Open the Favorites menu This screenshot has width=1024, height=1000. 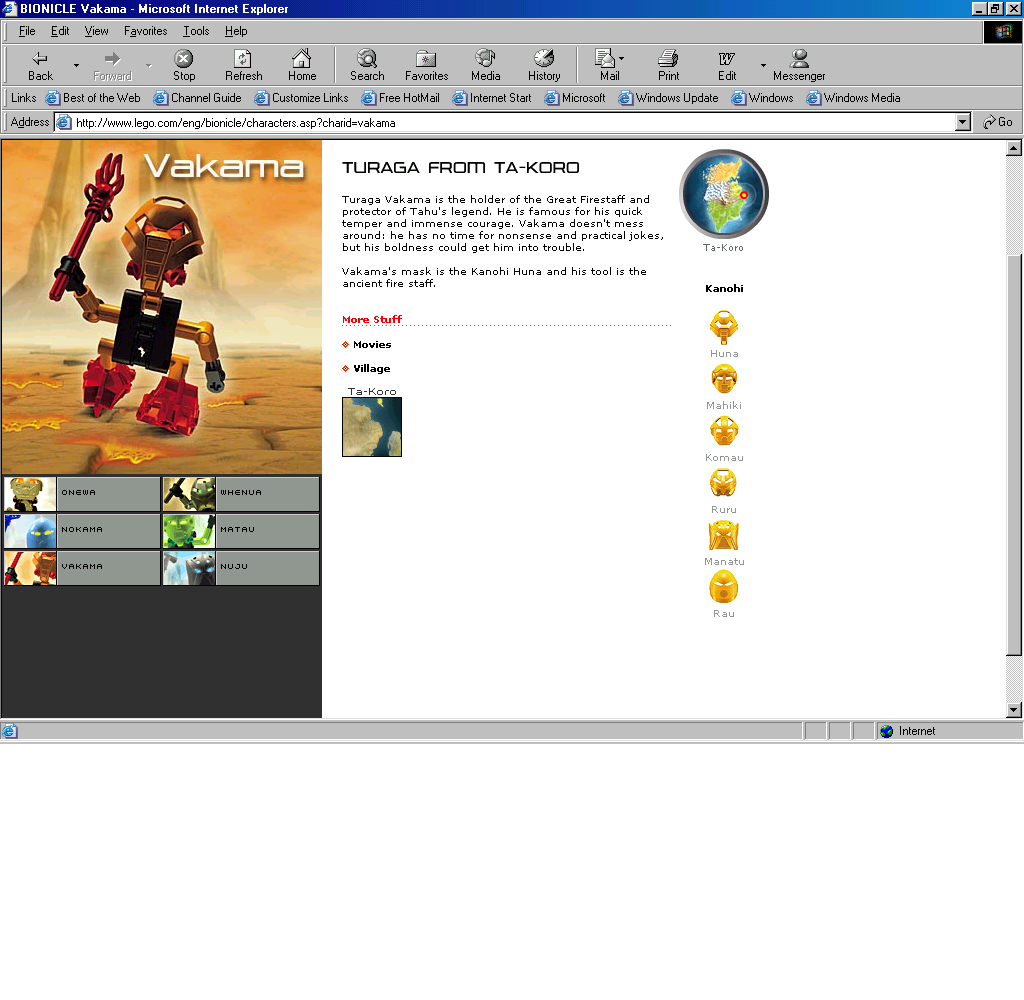(x=146, y=31)
